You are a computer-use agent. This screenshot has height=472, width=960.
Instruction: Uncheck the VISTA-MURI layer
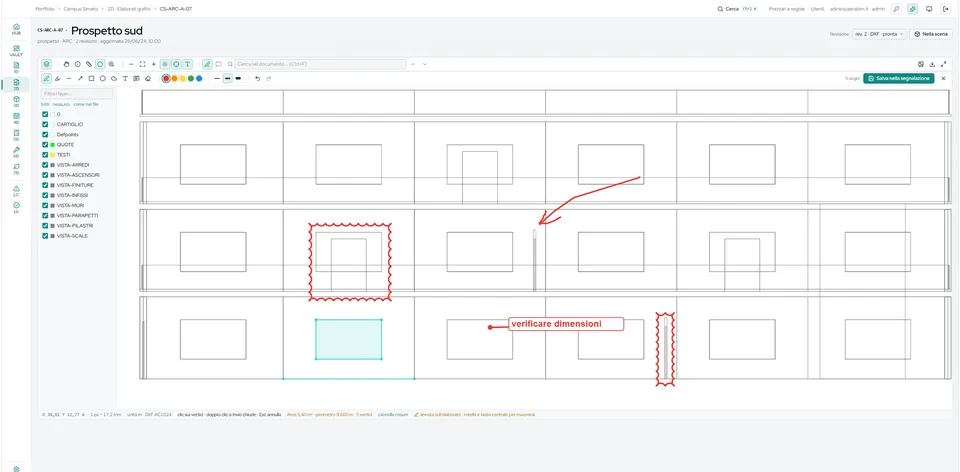[45, 206]
